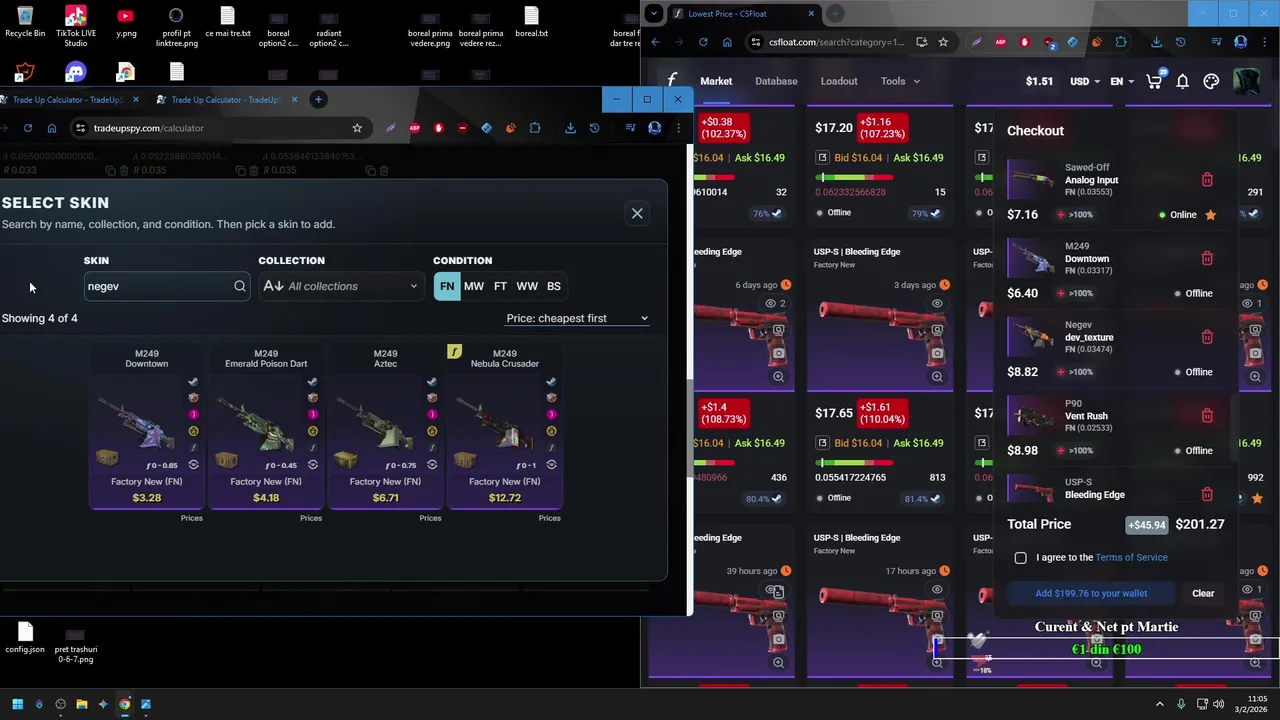Click zoom magnifier on the 3 days ago USP-S
This screenshot has height=720, width=1280.
click(937, 377)
